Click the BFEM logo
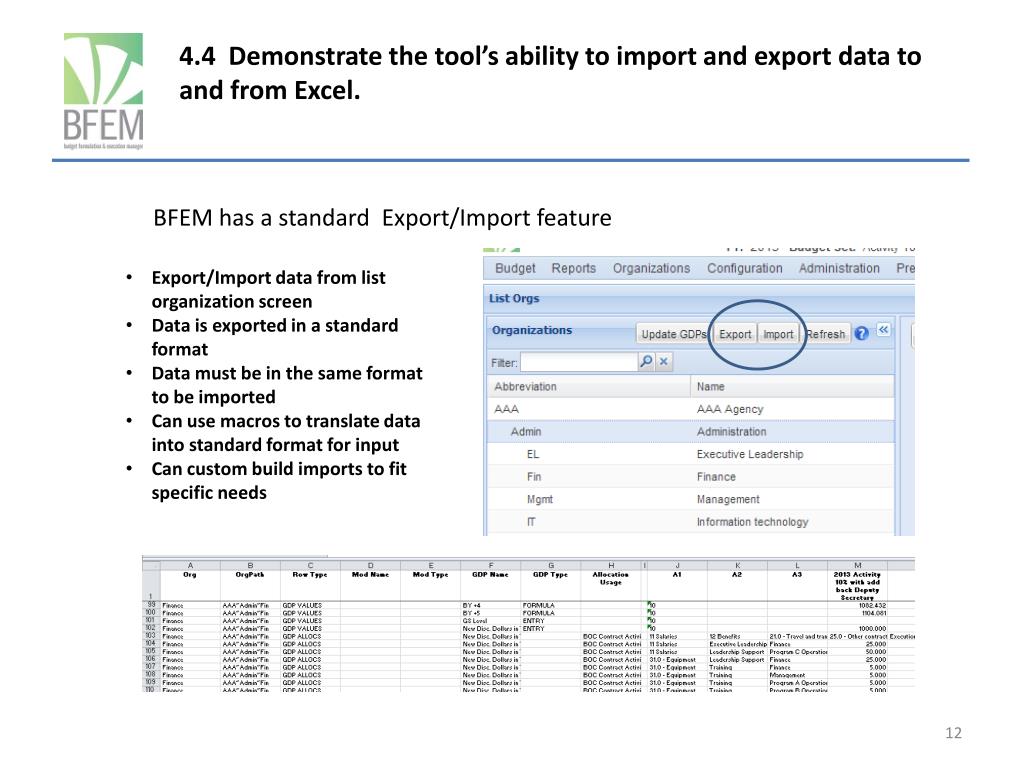The image size is (1024, 768). pyautogui.click(x=103, y=91)
